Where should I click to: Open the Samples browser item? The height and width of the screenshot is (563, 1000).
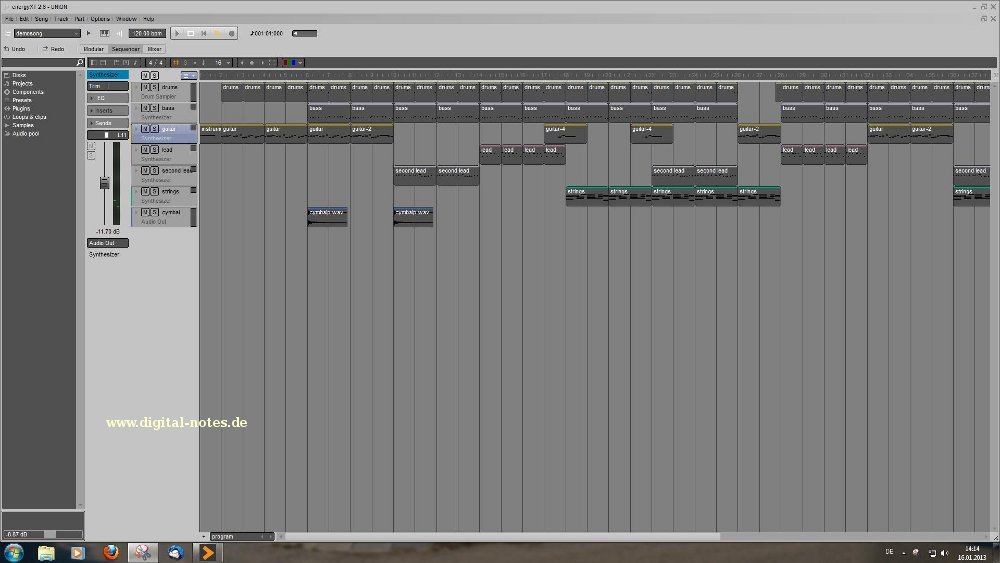point(22,124)
